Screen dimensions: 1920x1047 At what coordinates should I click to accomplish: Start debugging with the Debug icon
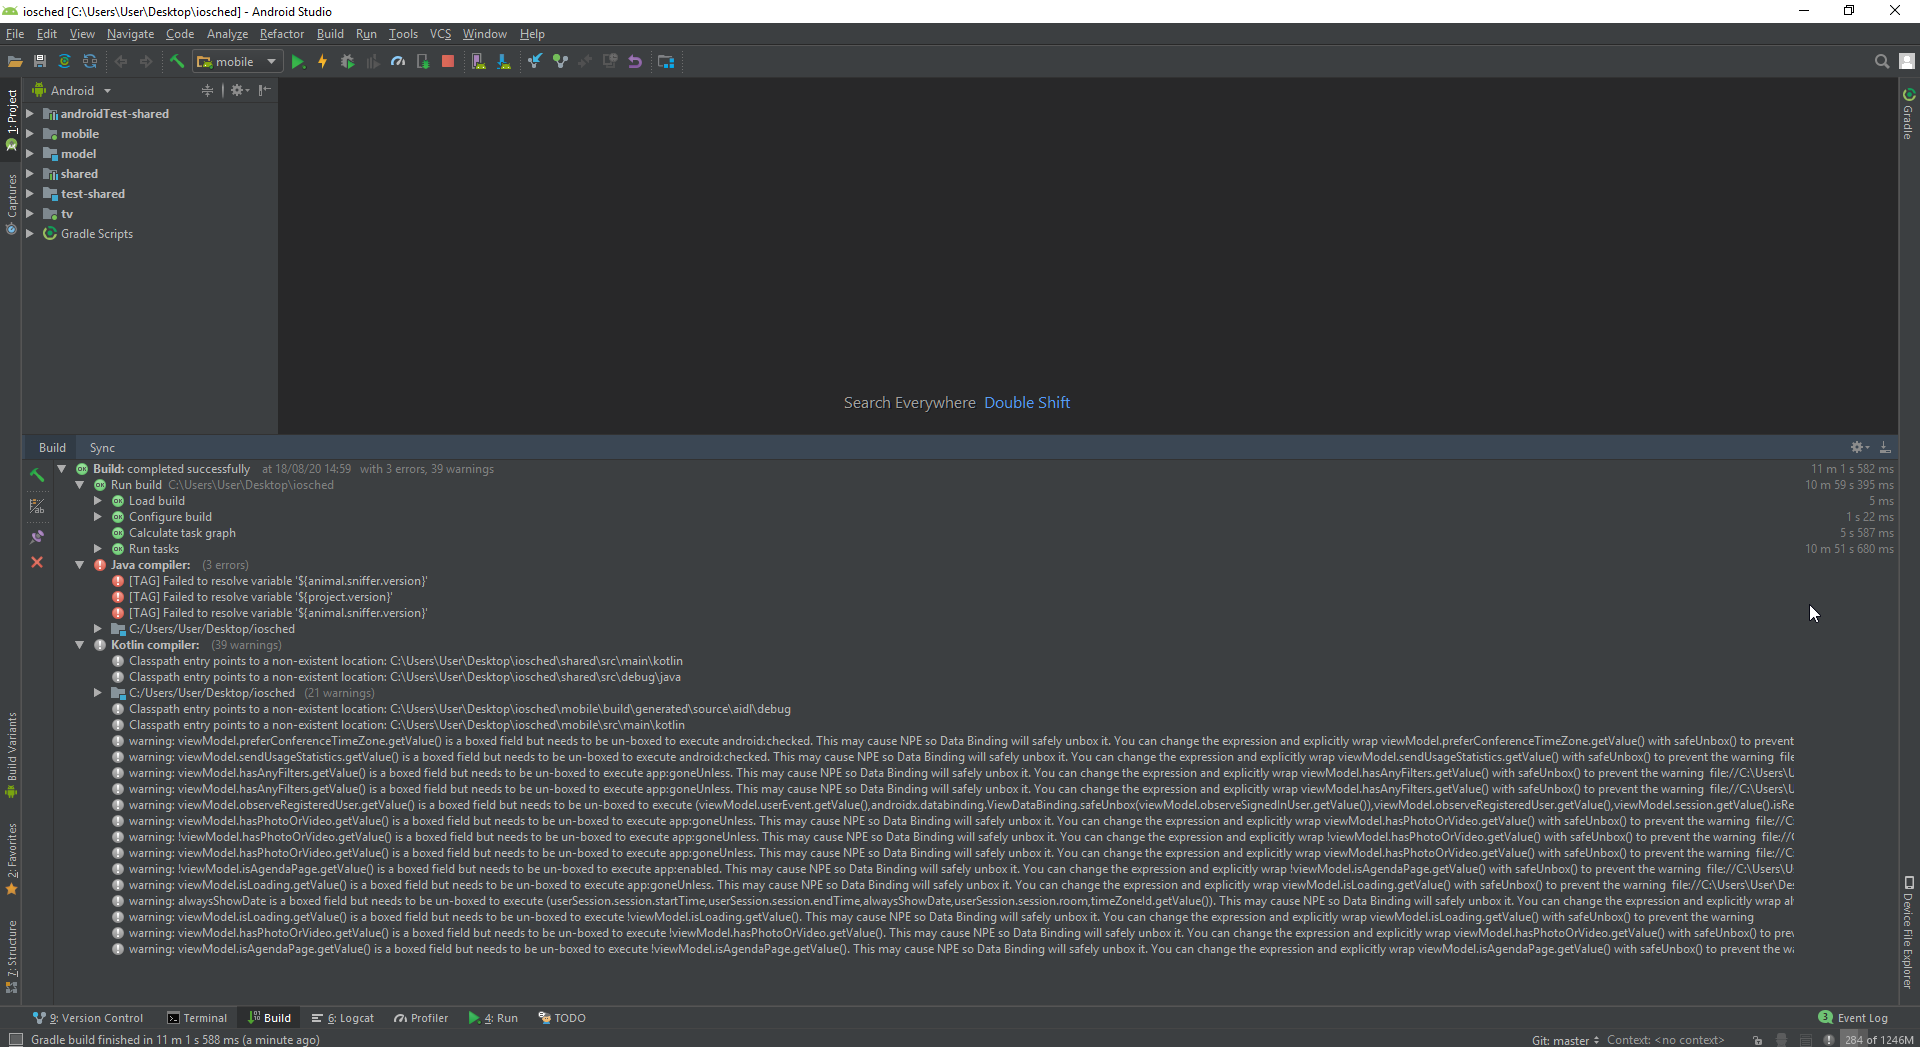pos(347,61)
